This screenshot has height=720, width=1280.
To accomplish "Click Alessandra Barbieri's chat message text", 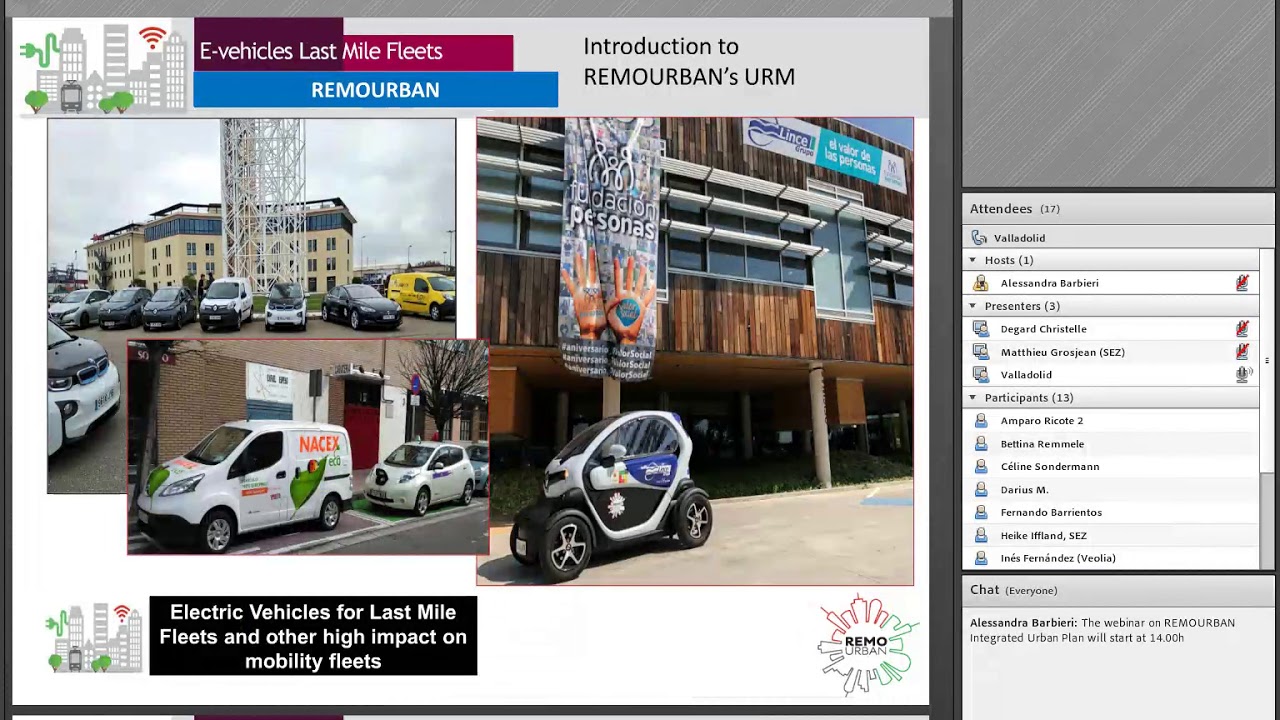I will pyautogui.click(x=1102, y=630).
